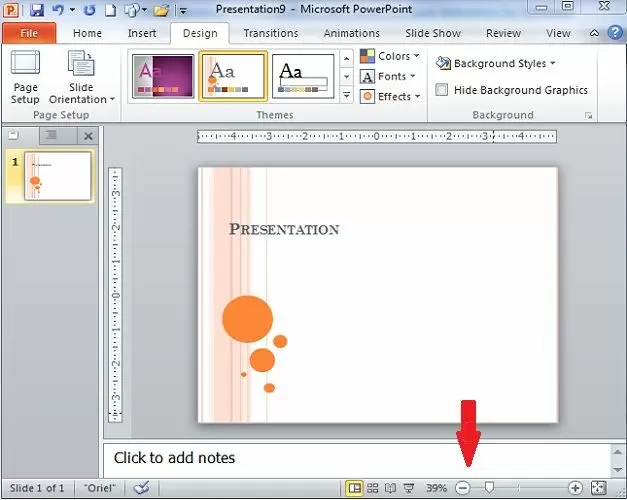Click the Save icon in Quick Access Toolbar
The height and width of the screenshot is (500, 627).
click(x=37, y=11)
